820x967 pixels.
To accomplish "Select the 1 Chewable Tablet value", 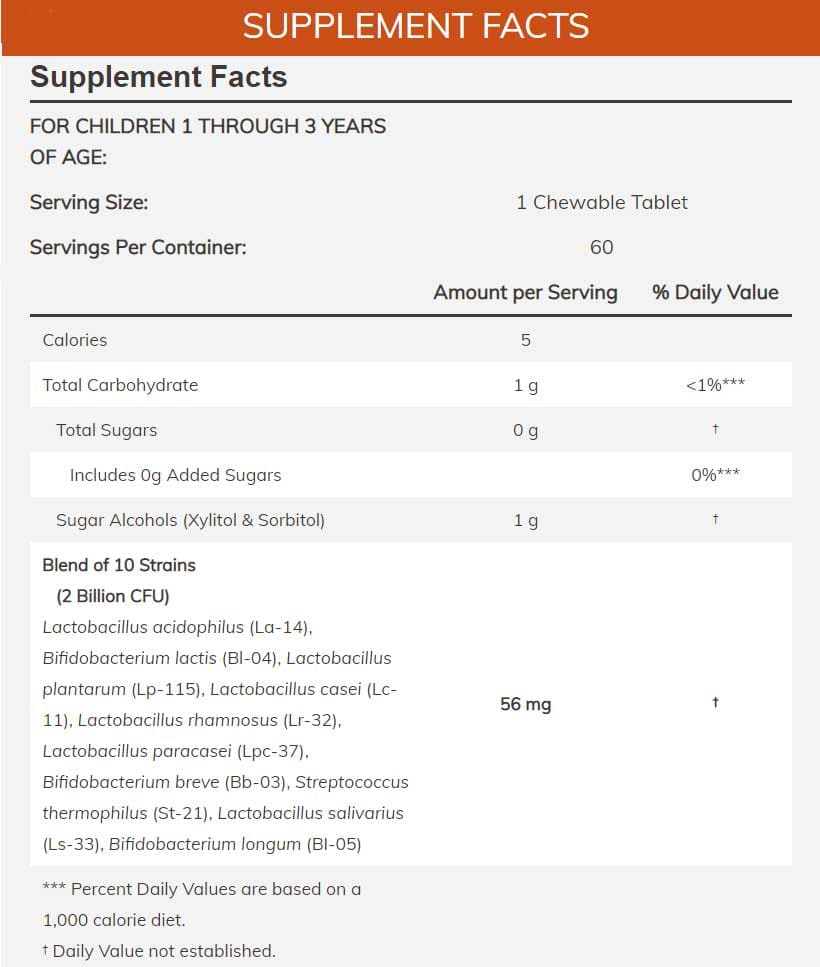I will [x=602, y=202].
